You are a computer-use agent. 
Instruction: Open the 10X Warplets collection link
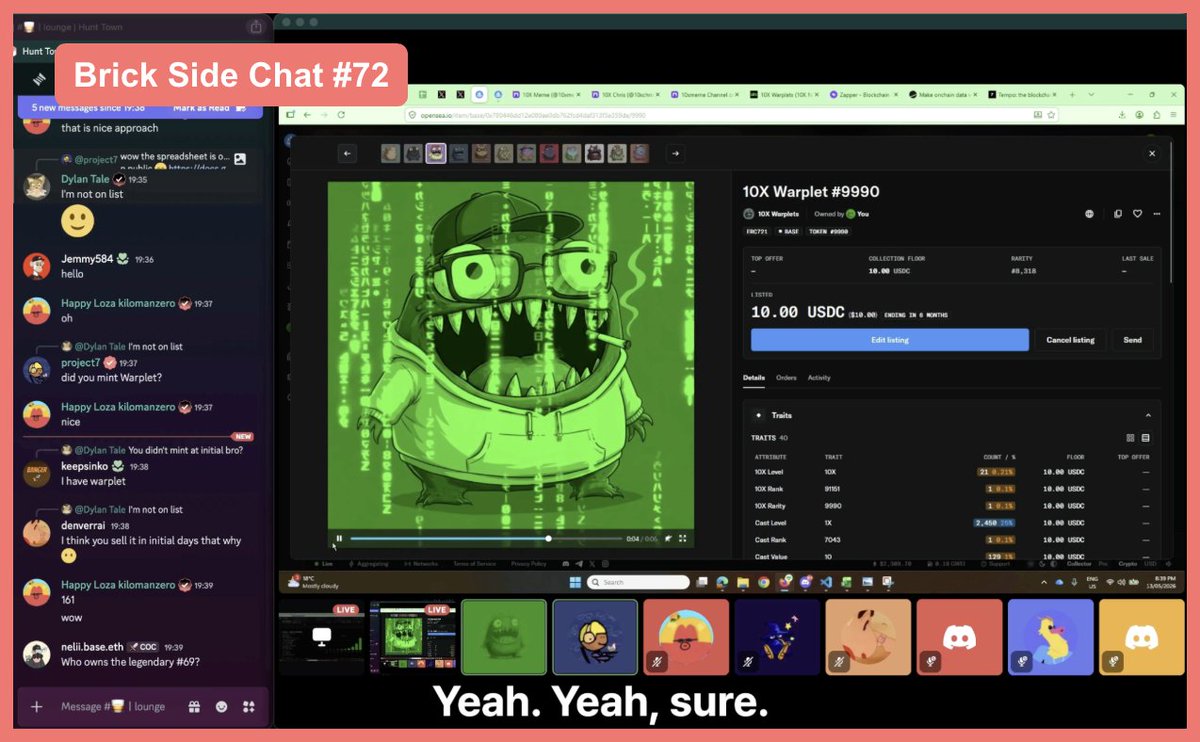pyautogui.click(x=778, y=214)
